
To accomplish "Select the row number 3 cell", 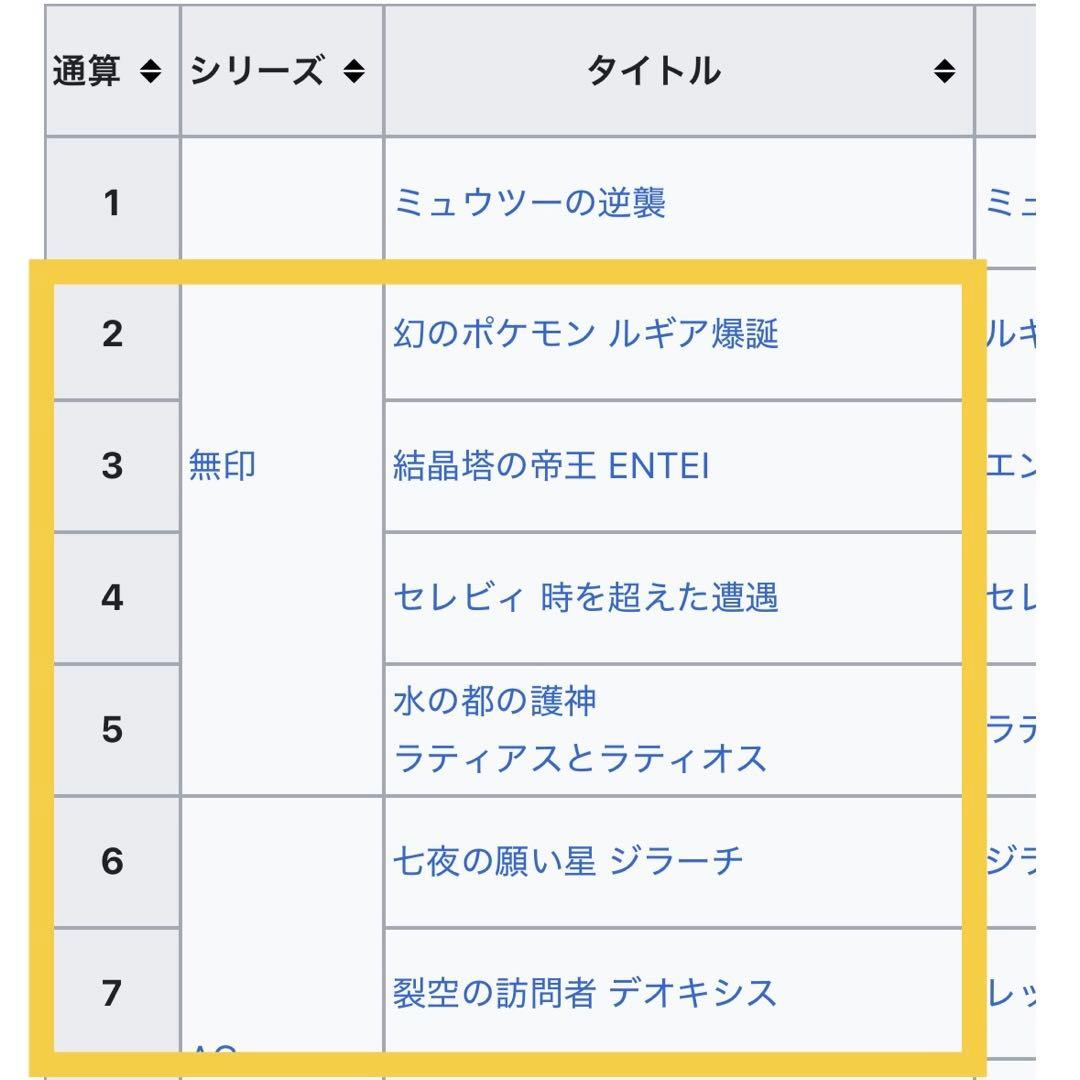I will pos(112,465).
